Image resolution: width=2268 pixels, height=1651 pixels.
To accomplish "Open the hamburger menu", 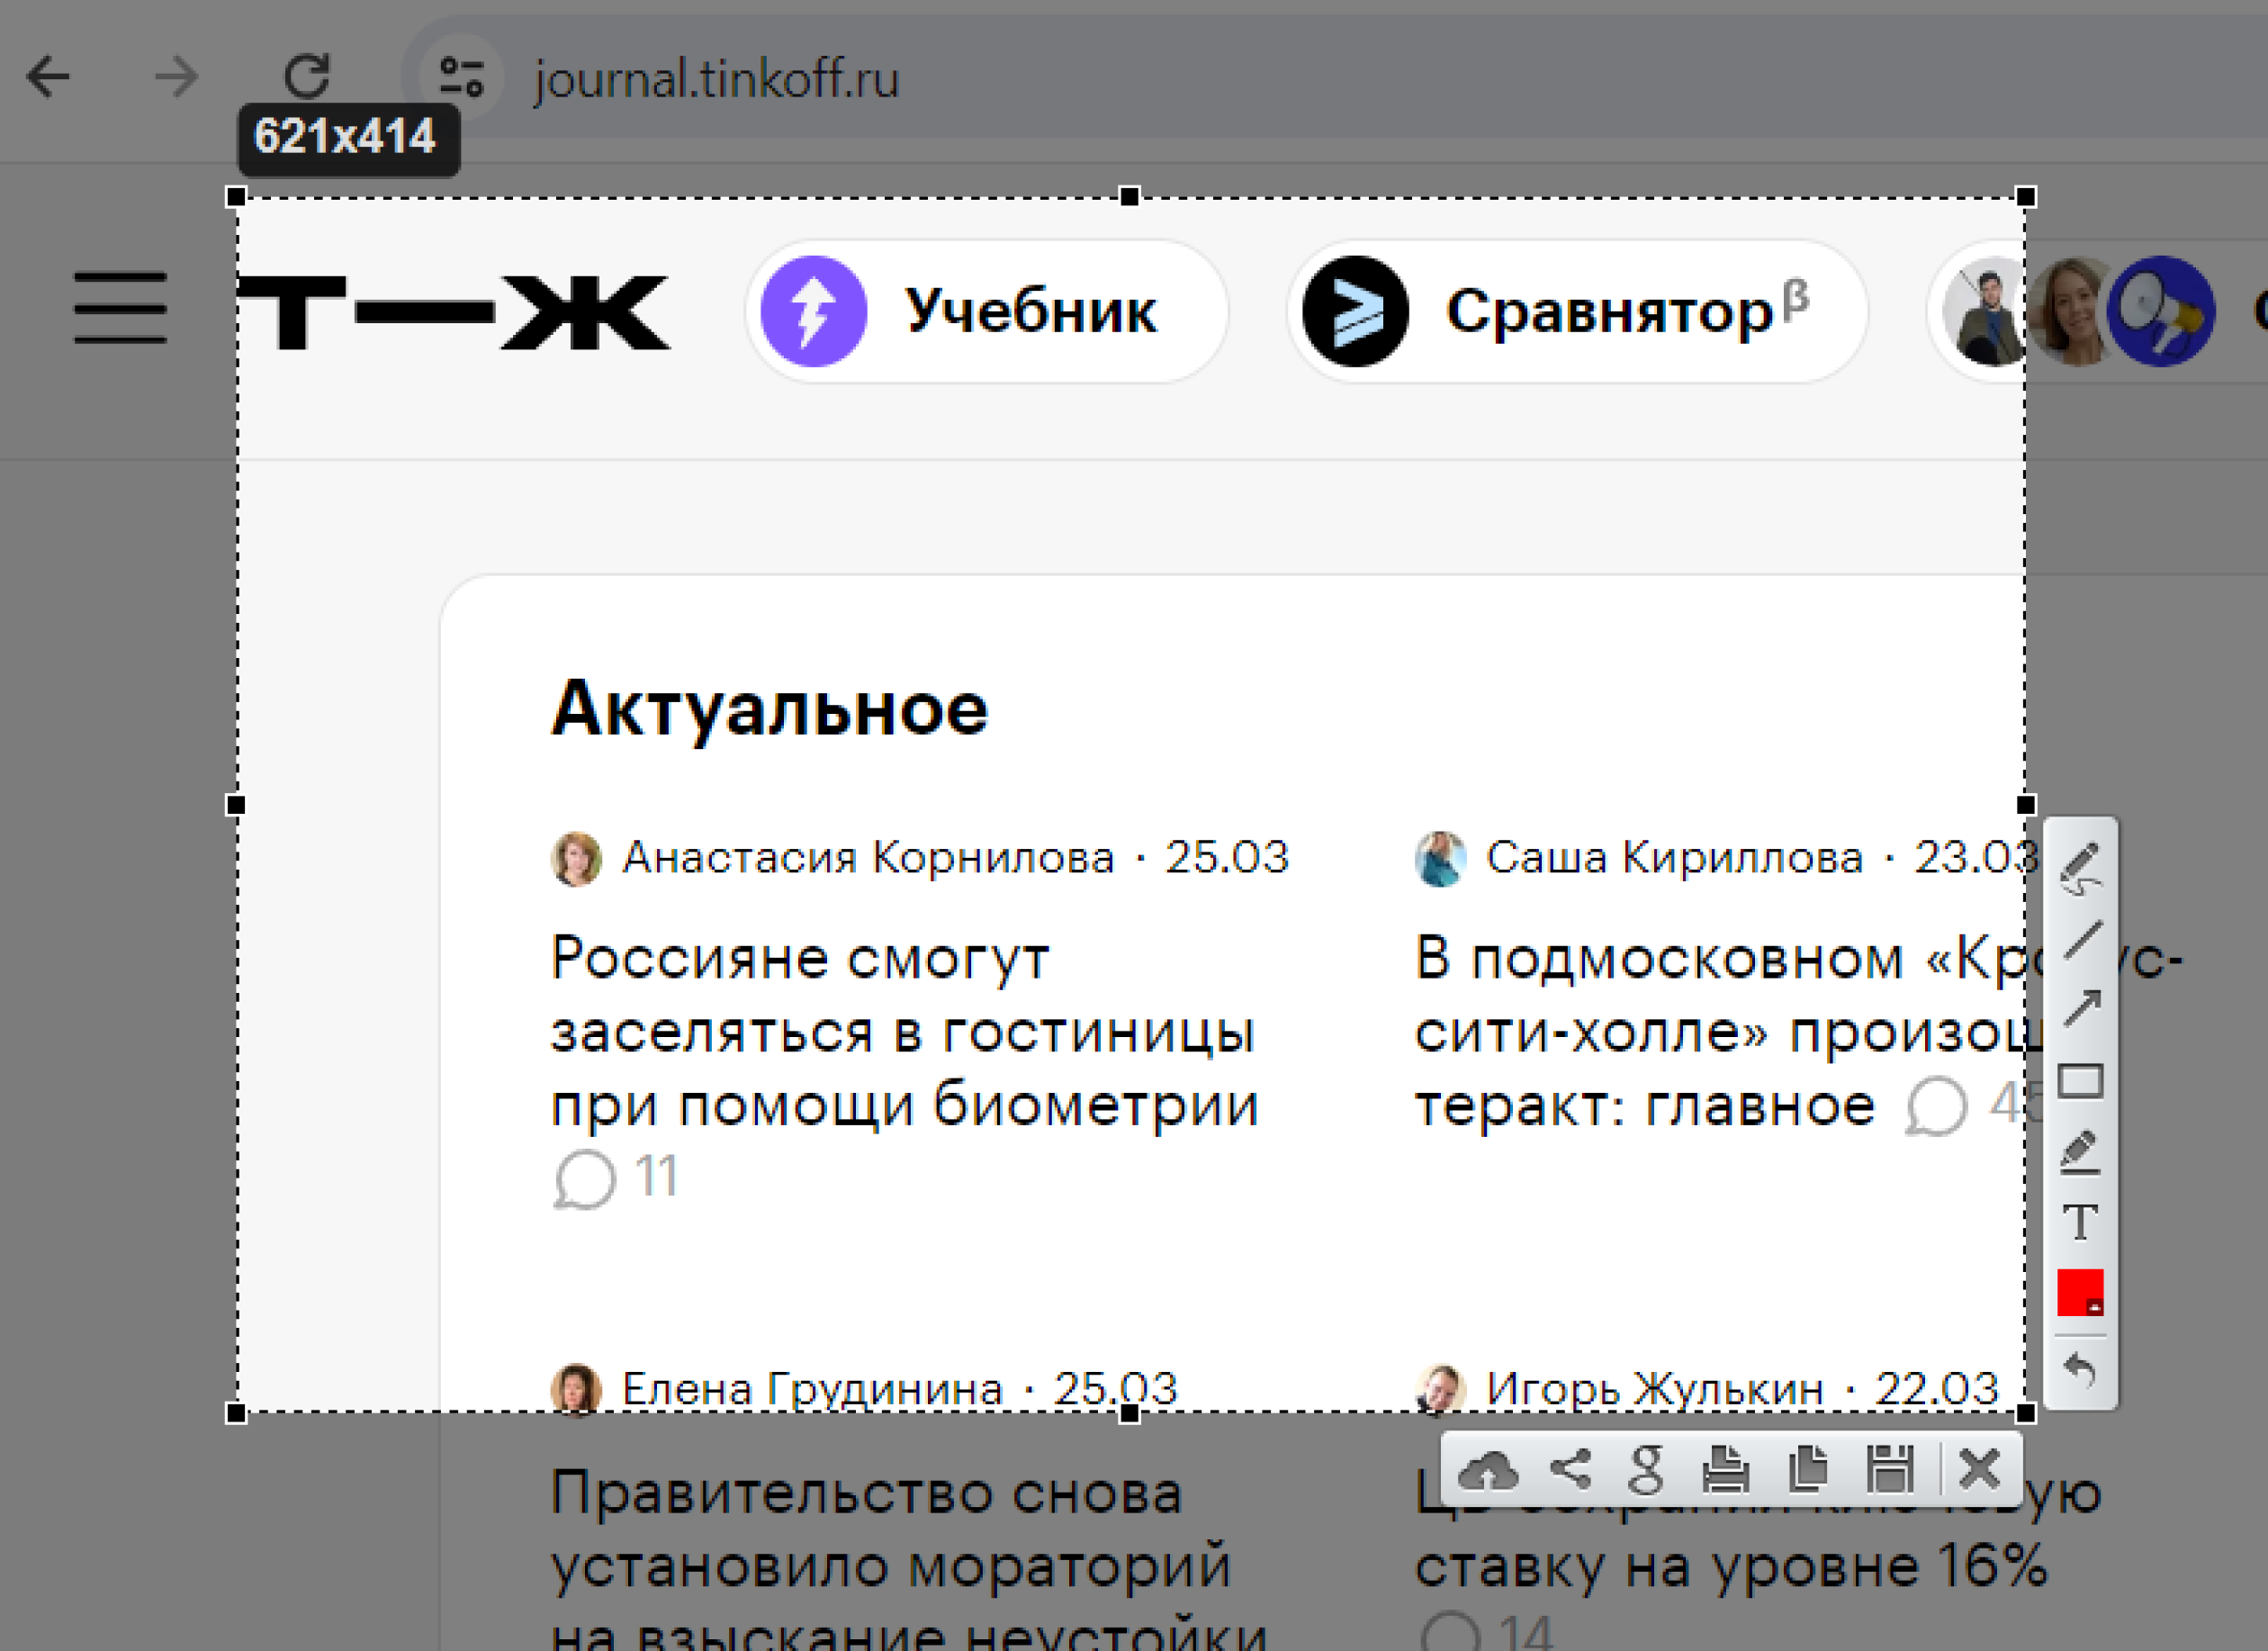I will pyautogui.click(x=120, y=308).
